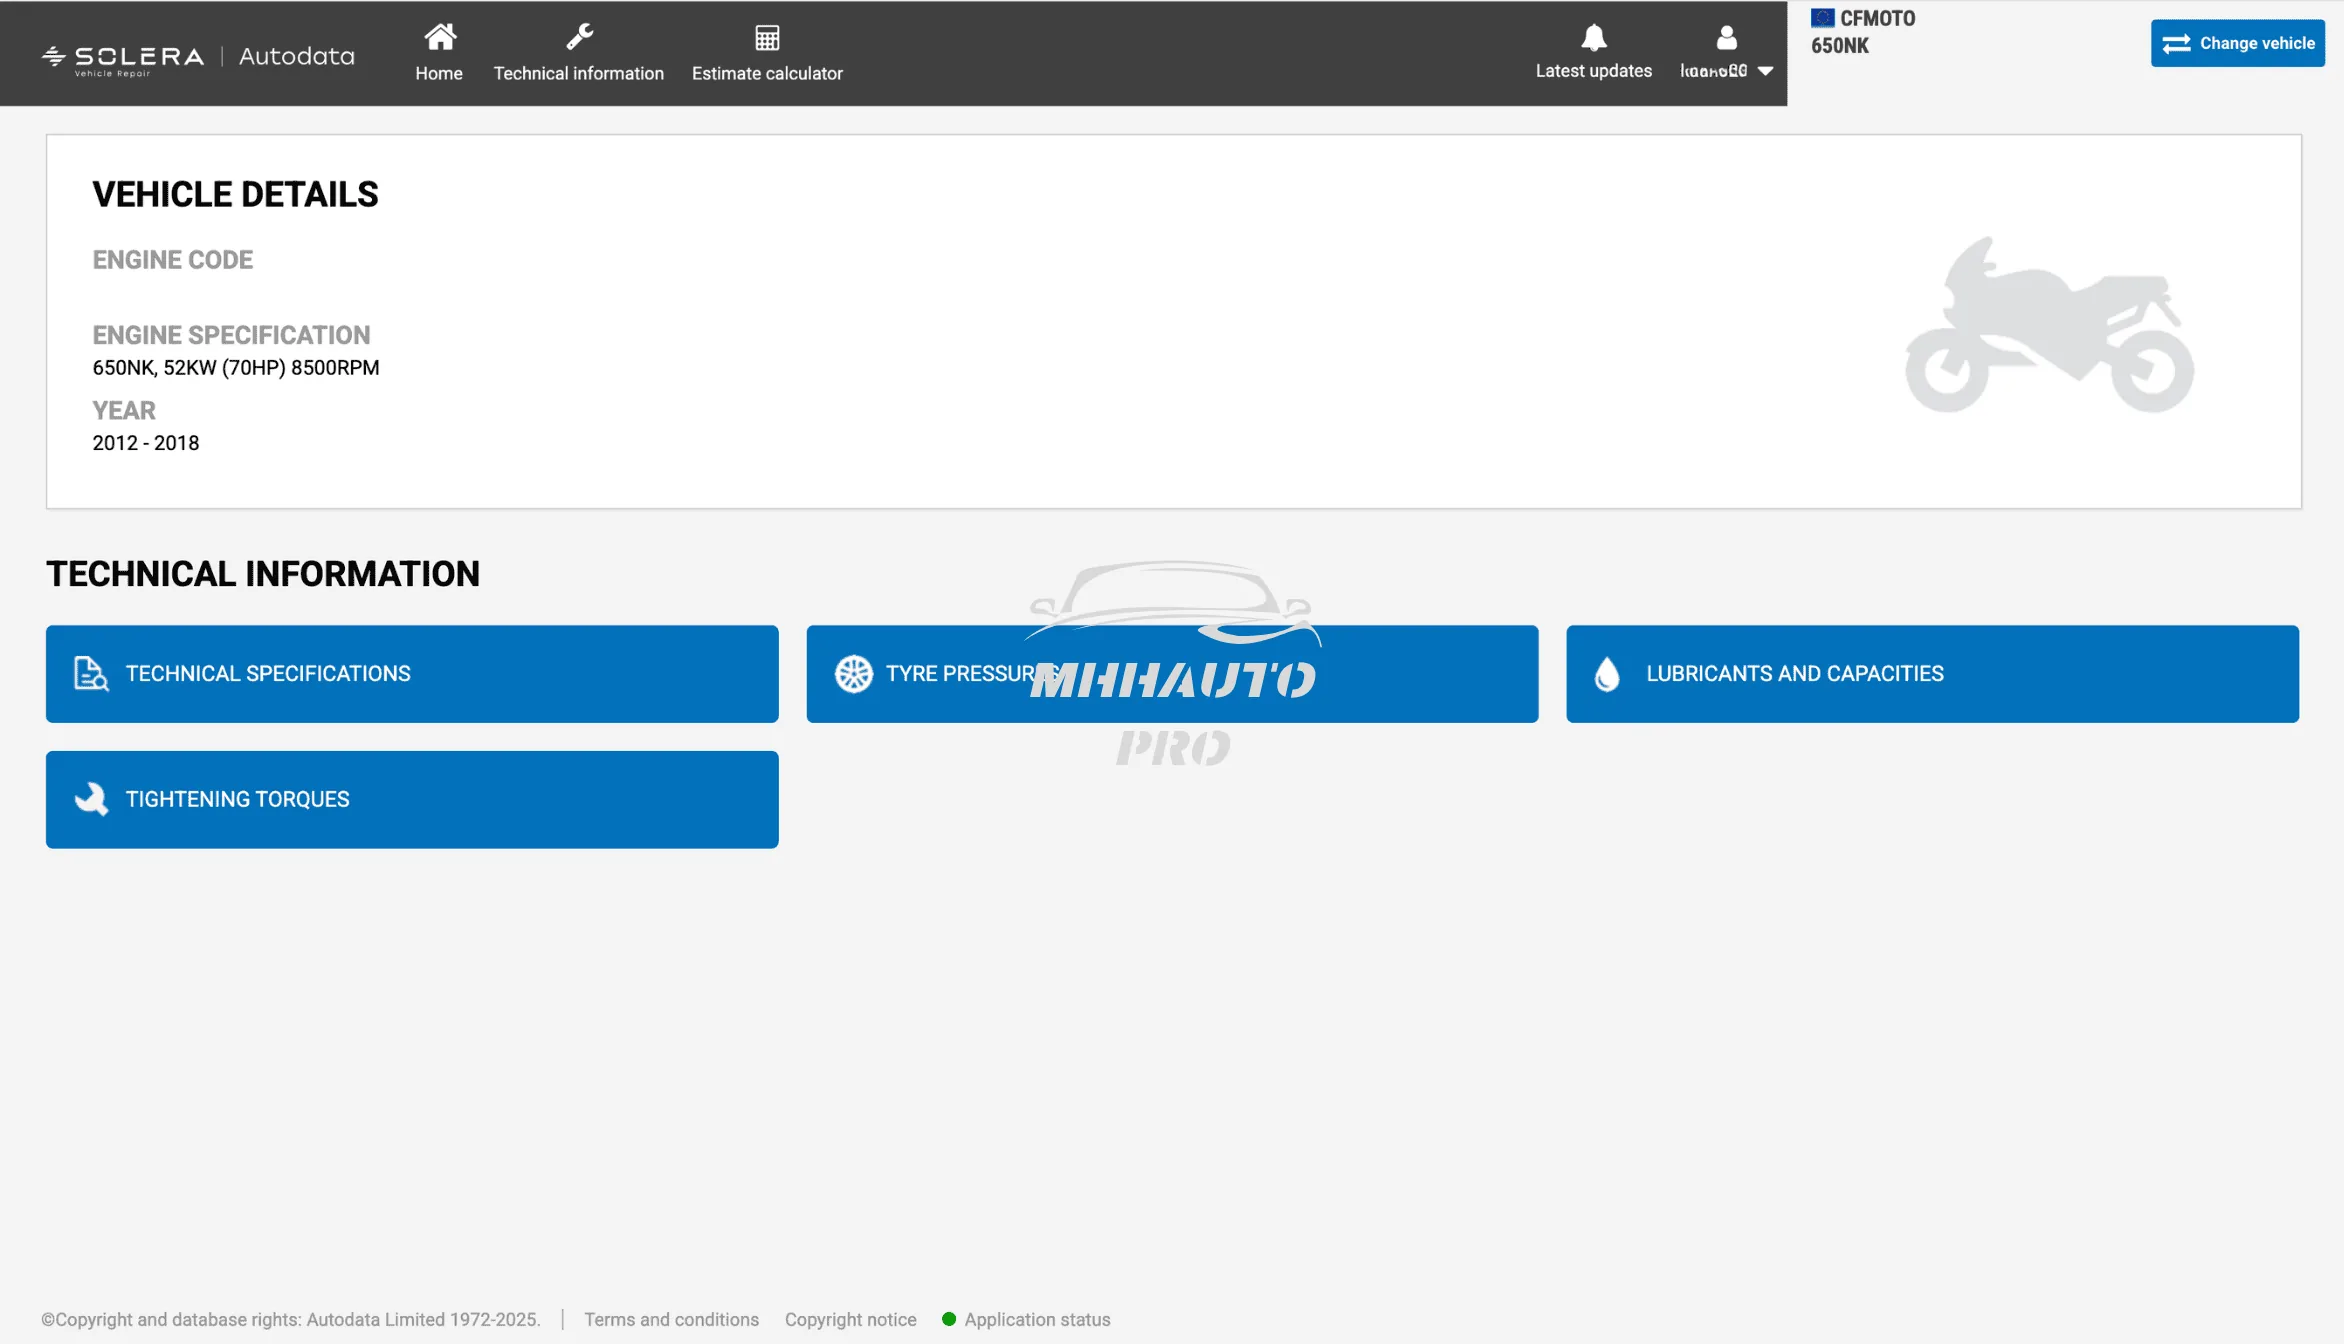Click the Technical information wrench icon
This screenshot has height=1344, width=2344.
(579, 37)
